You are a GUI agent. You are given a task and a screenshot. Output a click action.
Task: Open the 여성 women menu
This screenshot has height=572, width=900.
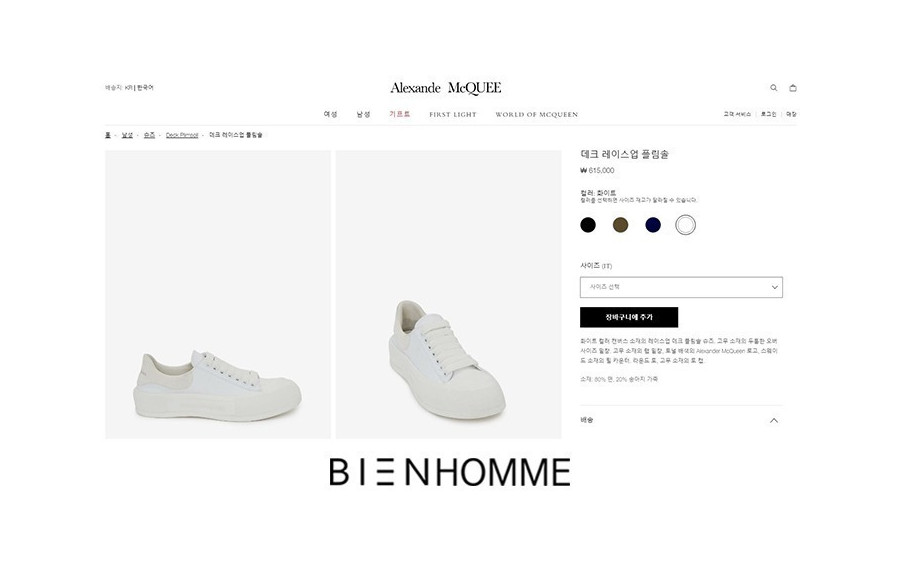pos(331,114)
